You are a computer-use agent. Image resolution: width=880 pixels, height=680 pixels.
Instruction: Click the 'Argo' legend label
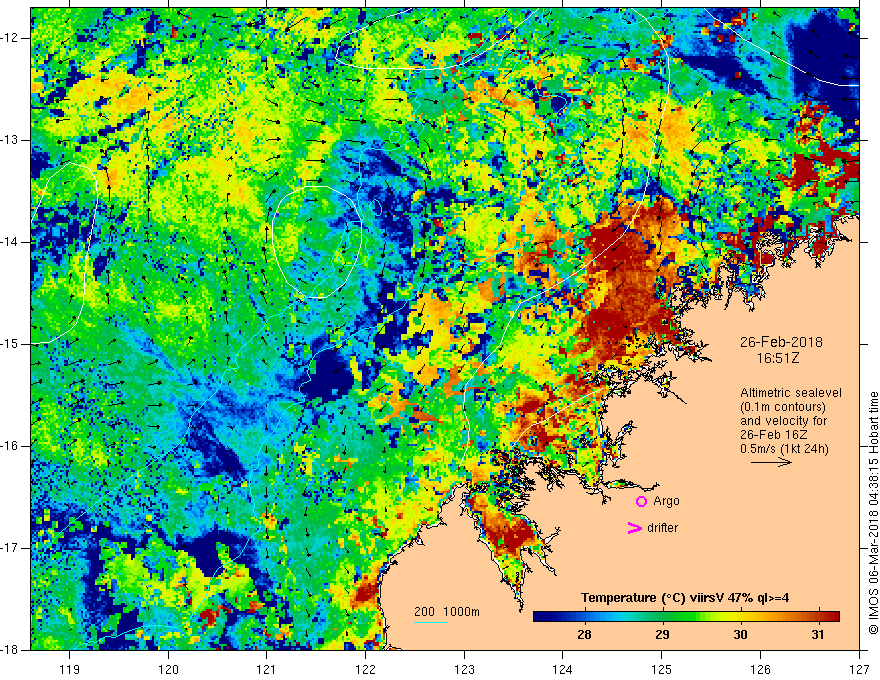coord(666,501)
